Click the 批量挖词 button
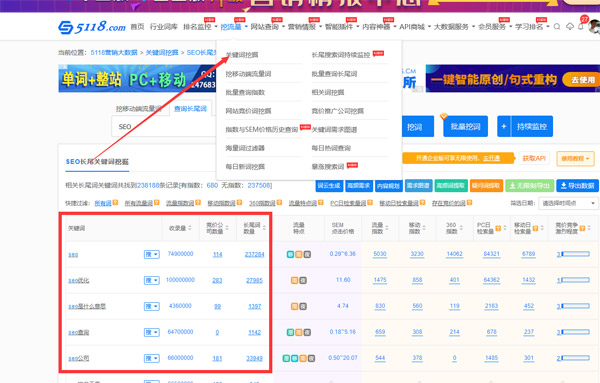The image size is (600, 383). click(465, 126)
